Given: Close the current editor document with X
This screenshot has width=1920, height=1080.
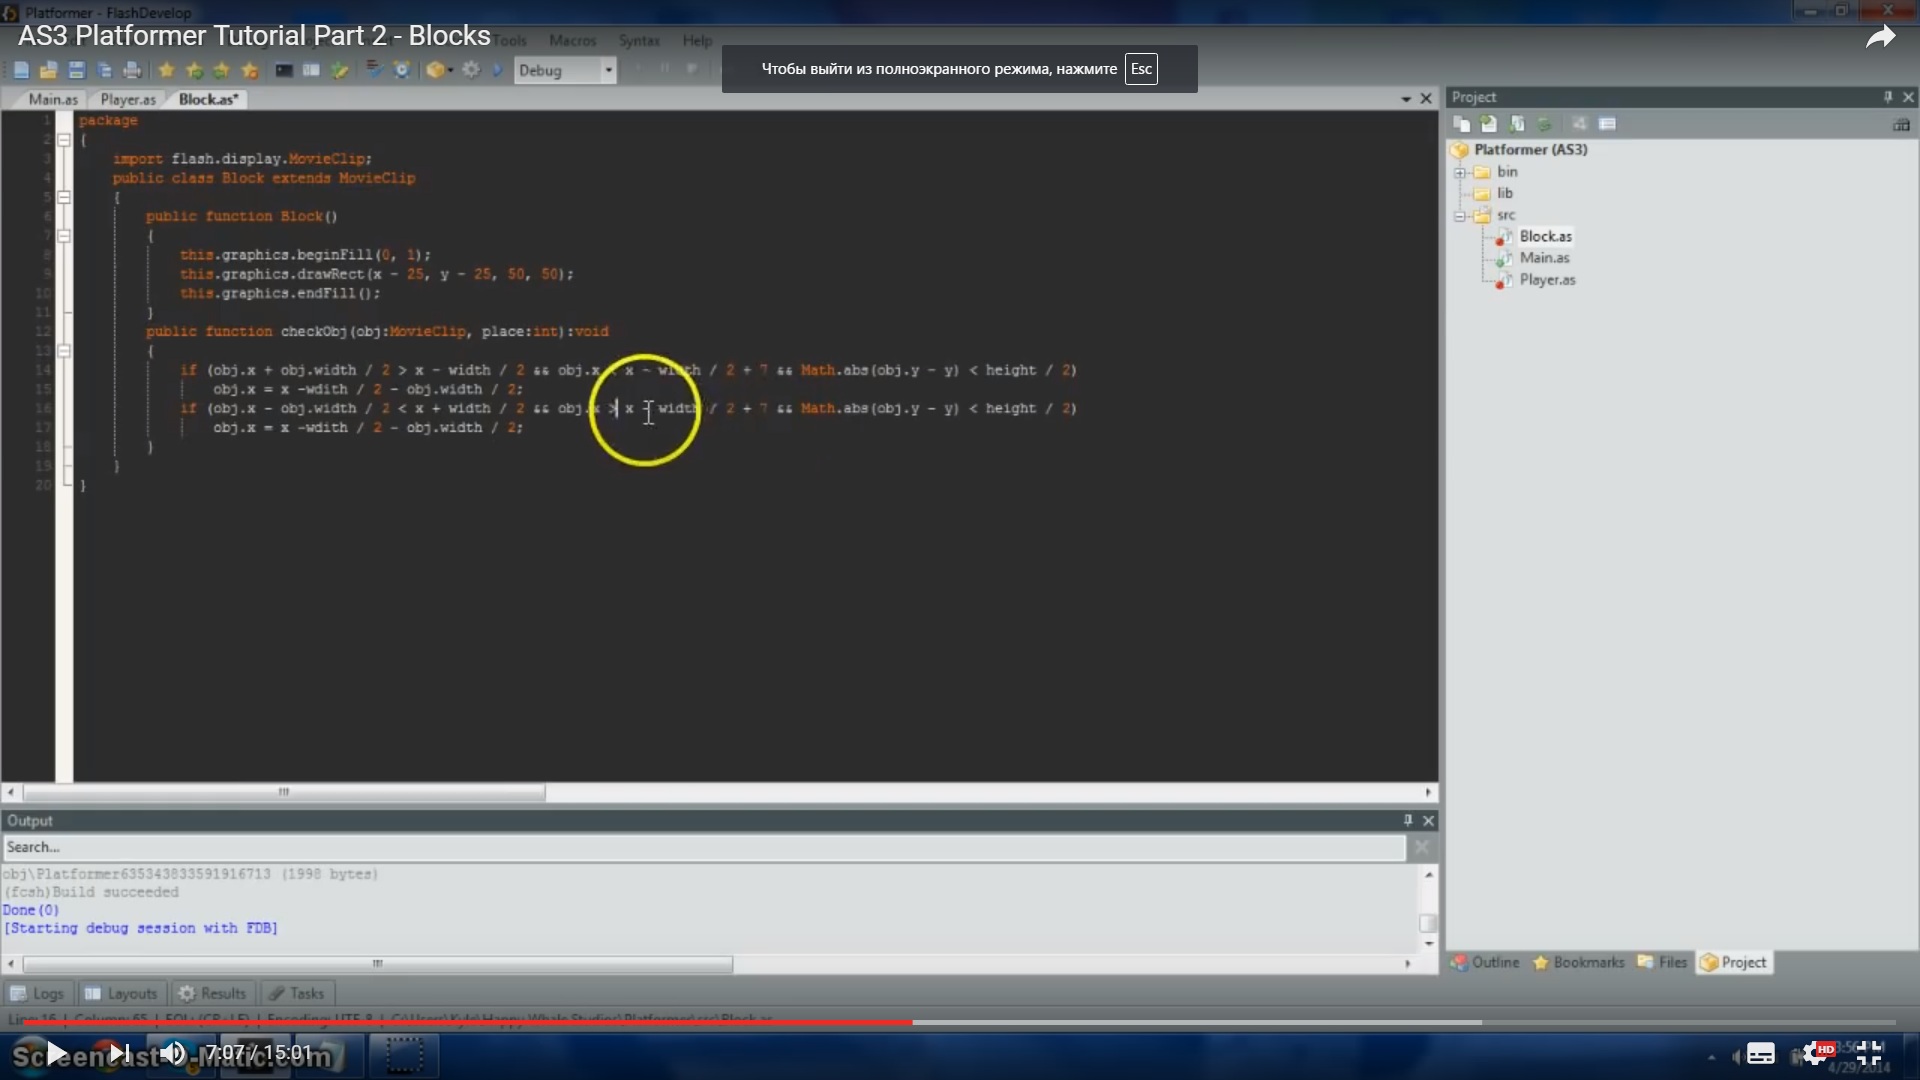Looking at the screenshot, I should (1426, 99).
